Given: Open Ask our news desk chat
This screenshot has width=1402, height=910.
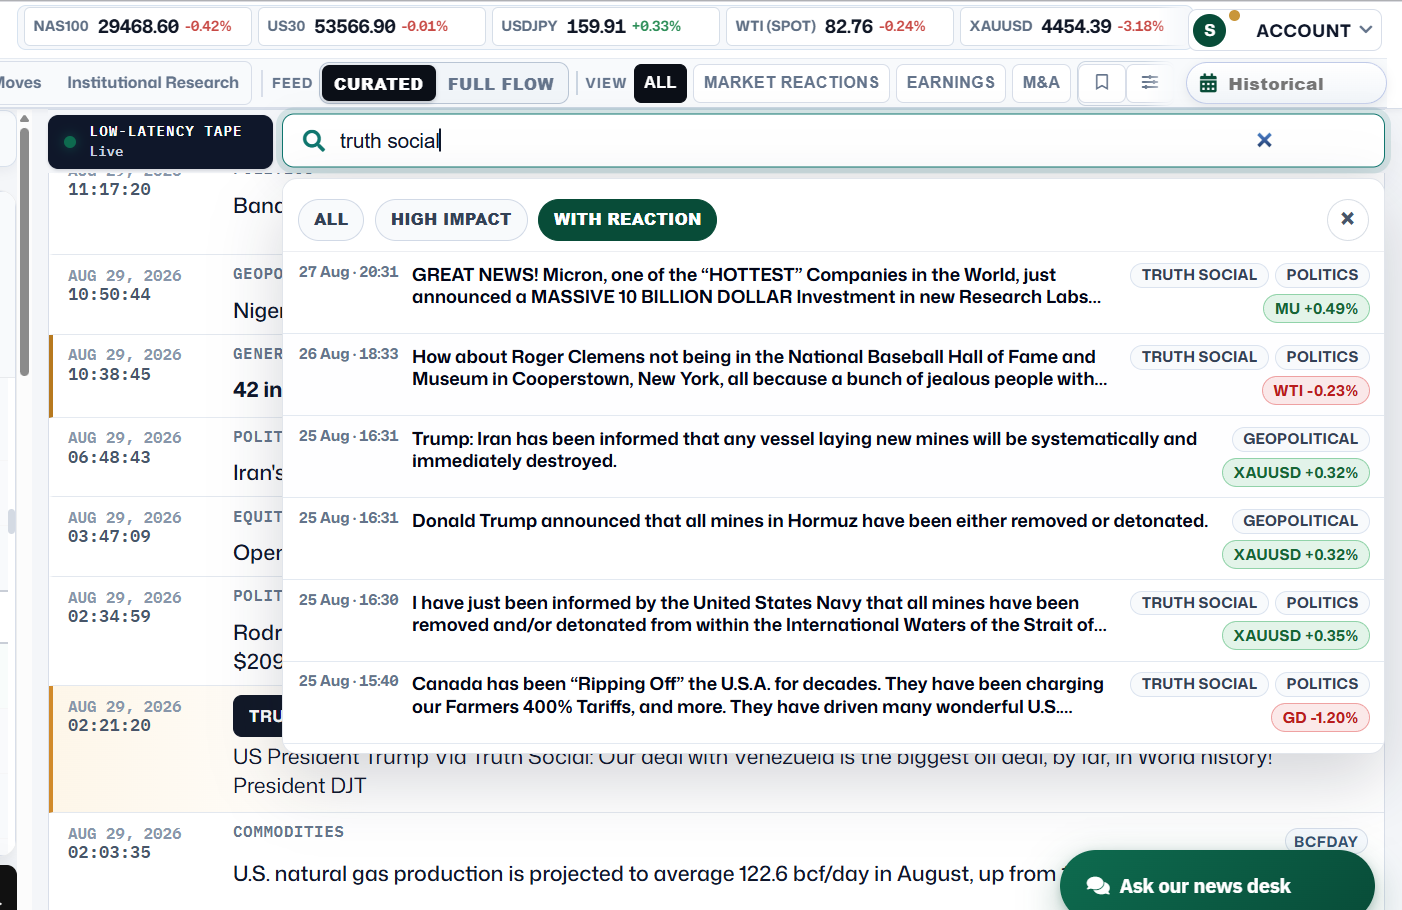Looking at the screenshot, I should pos(1217,886).
